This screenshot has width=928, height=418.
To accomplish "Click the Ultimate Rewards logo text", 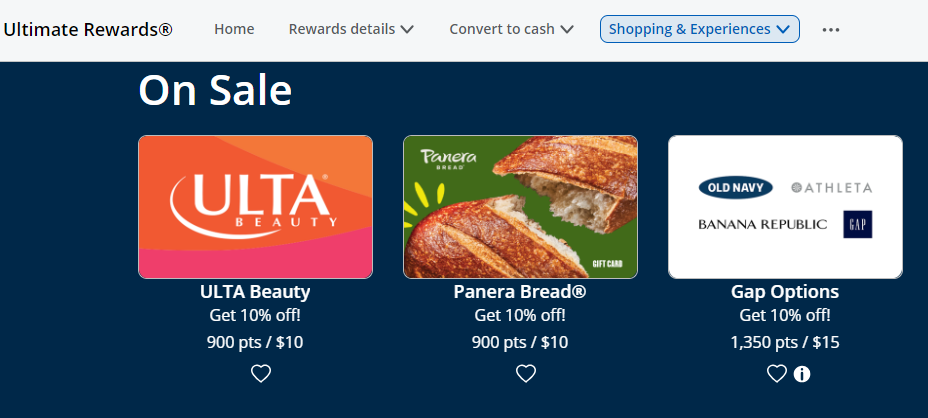I will [88, 29].
